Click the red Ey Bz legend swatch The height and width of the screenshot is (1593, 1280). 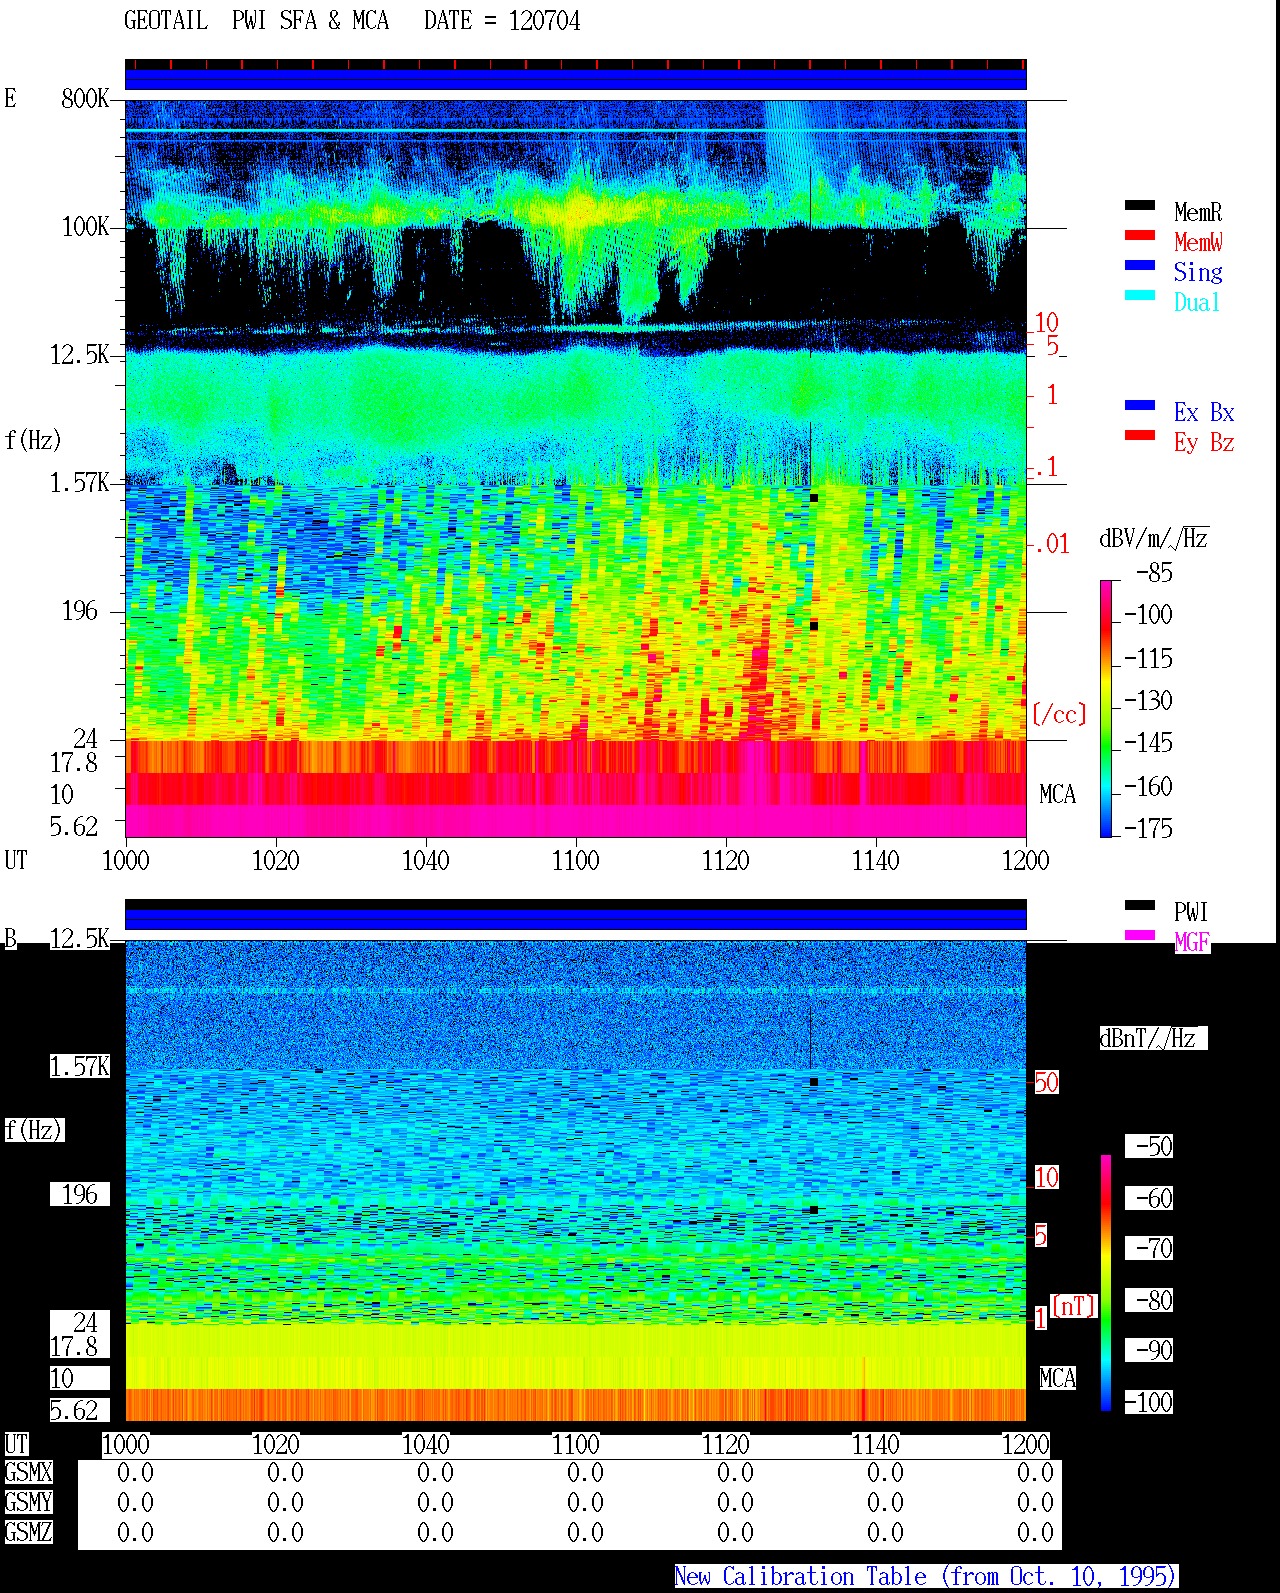1140,436
